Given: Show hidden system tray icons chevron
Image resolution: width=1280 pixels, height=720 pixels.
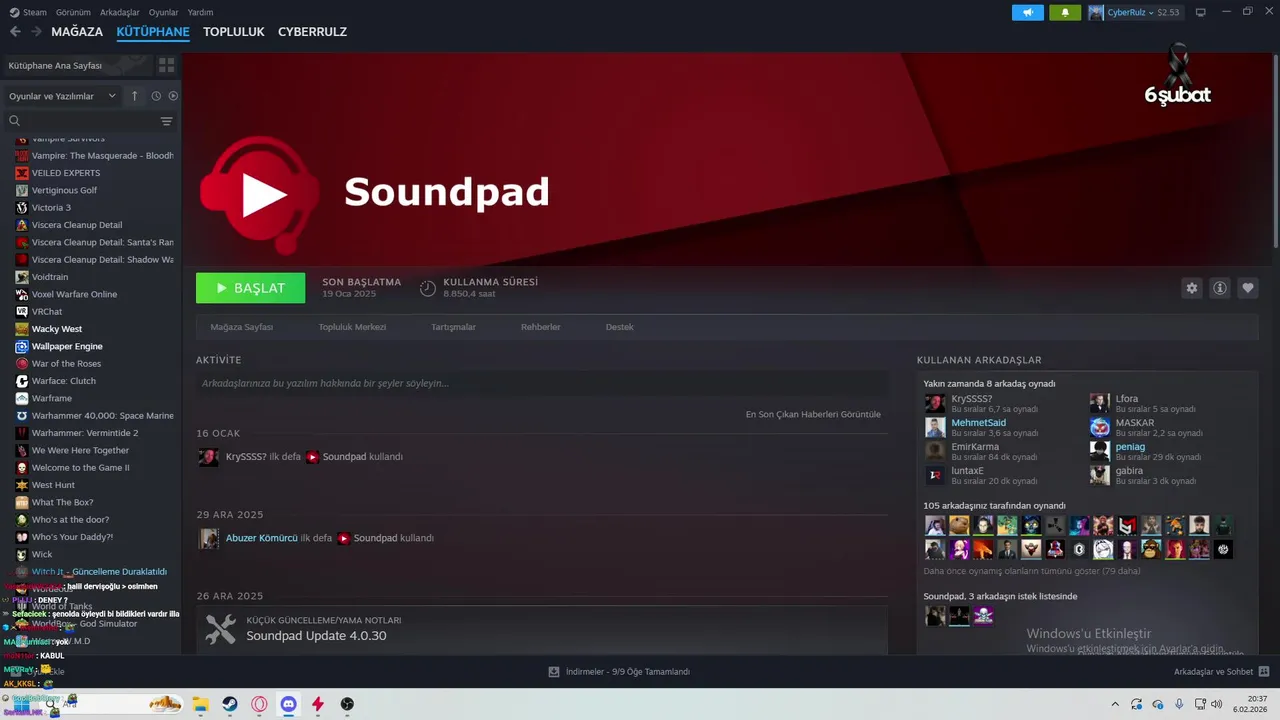Looking at the screenshot, I should pos(1115,704).
